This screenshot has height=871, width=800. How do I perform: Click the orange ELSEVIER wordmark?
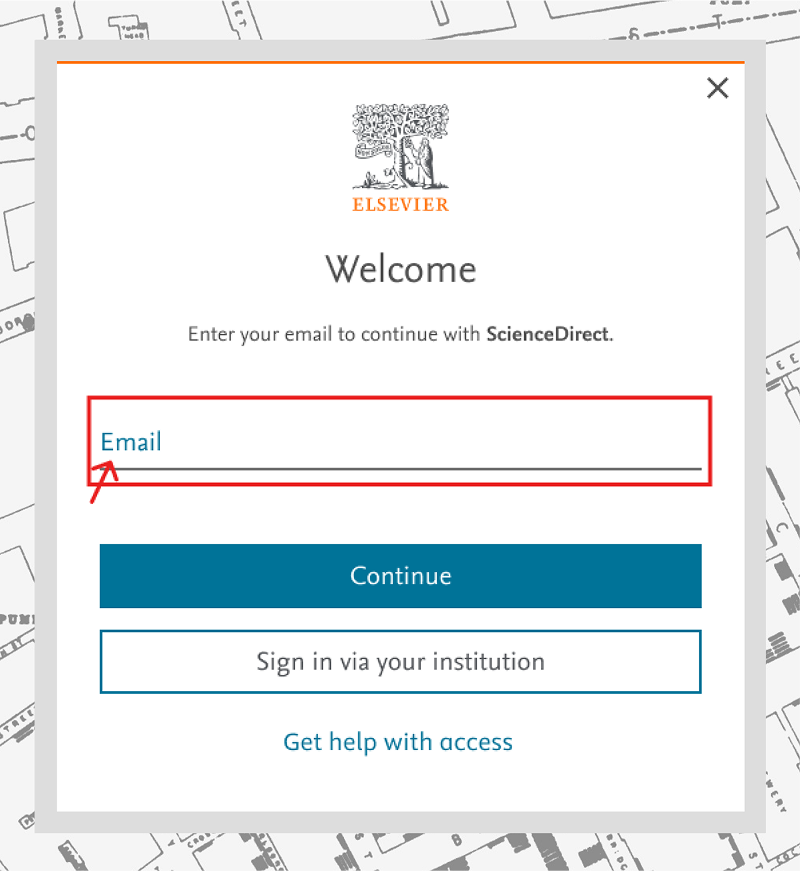400,205
